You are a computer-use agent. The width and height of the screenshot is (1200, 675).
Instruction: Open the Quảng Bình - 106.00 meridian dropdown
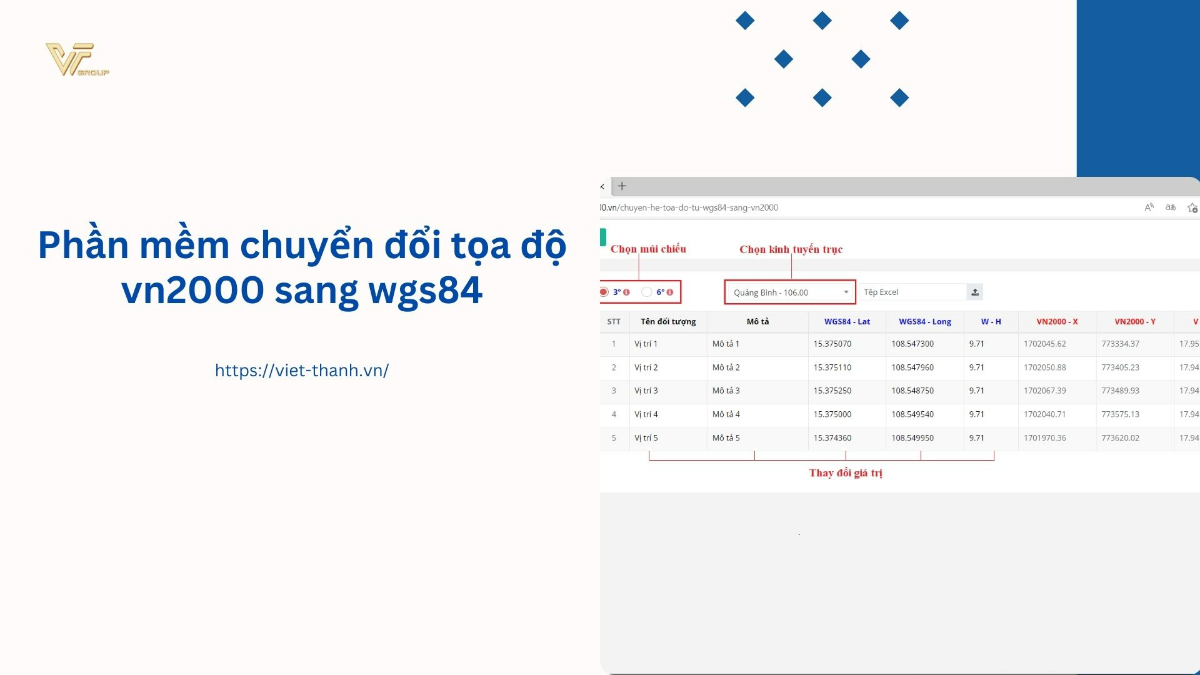pyautogui.click(x=790, y=292)
